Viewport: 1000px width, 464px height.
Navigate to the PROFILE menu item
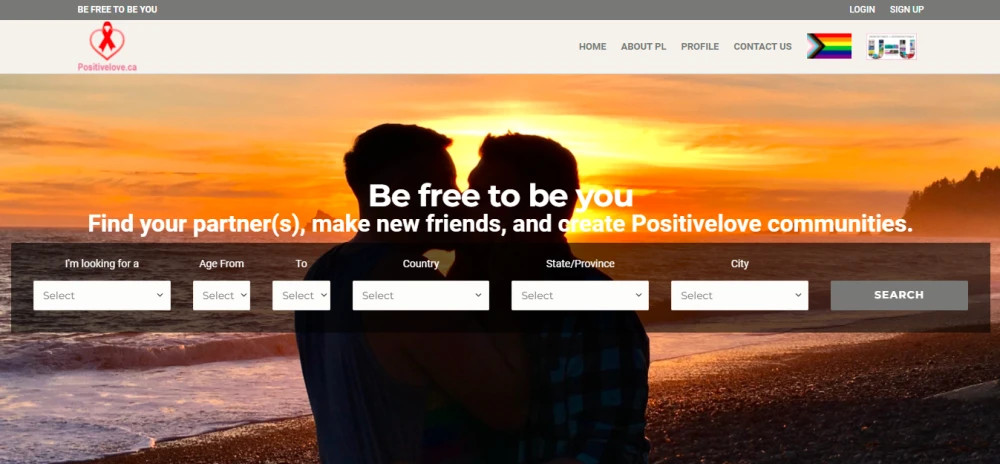700,47
